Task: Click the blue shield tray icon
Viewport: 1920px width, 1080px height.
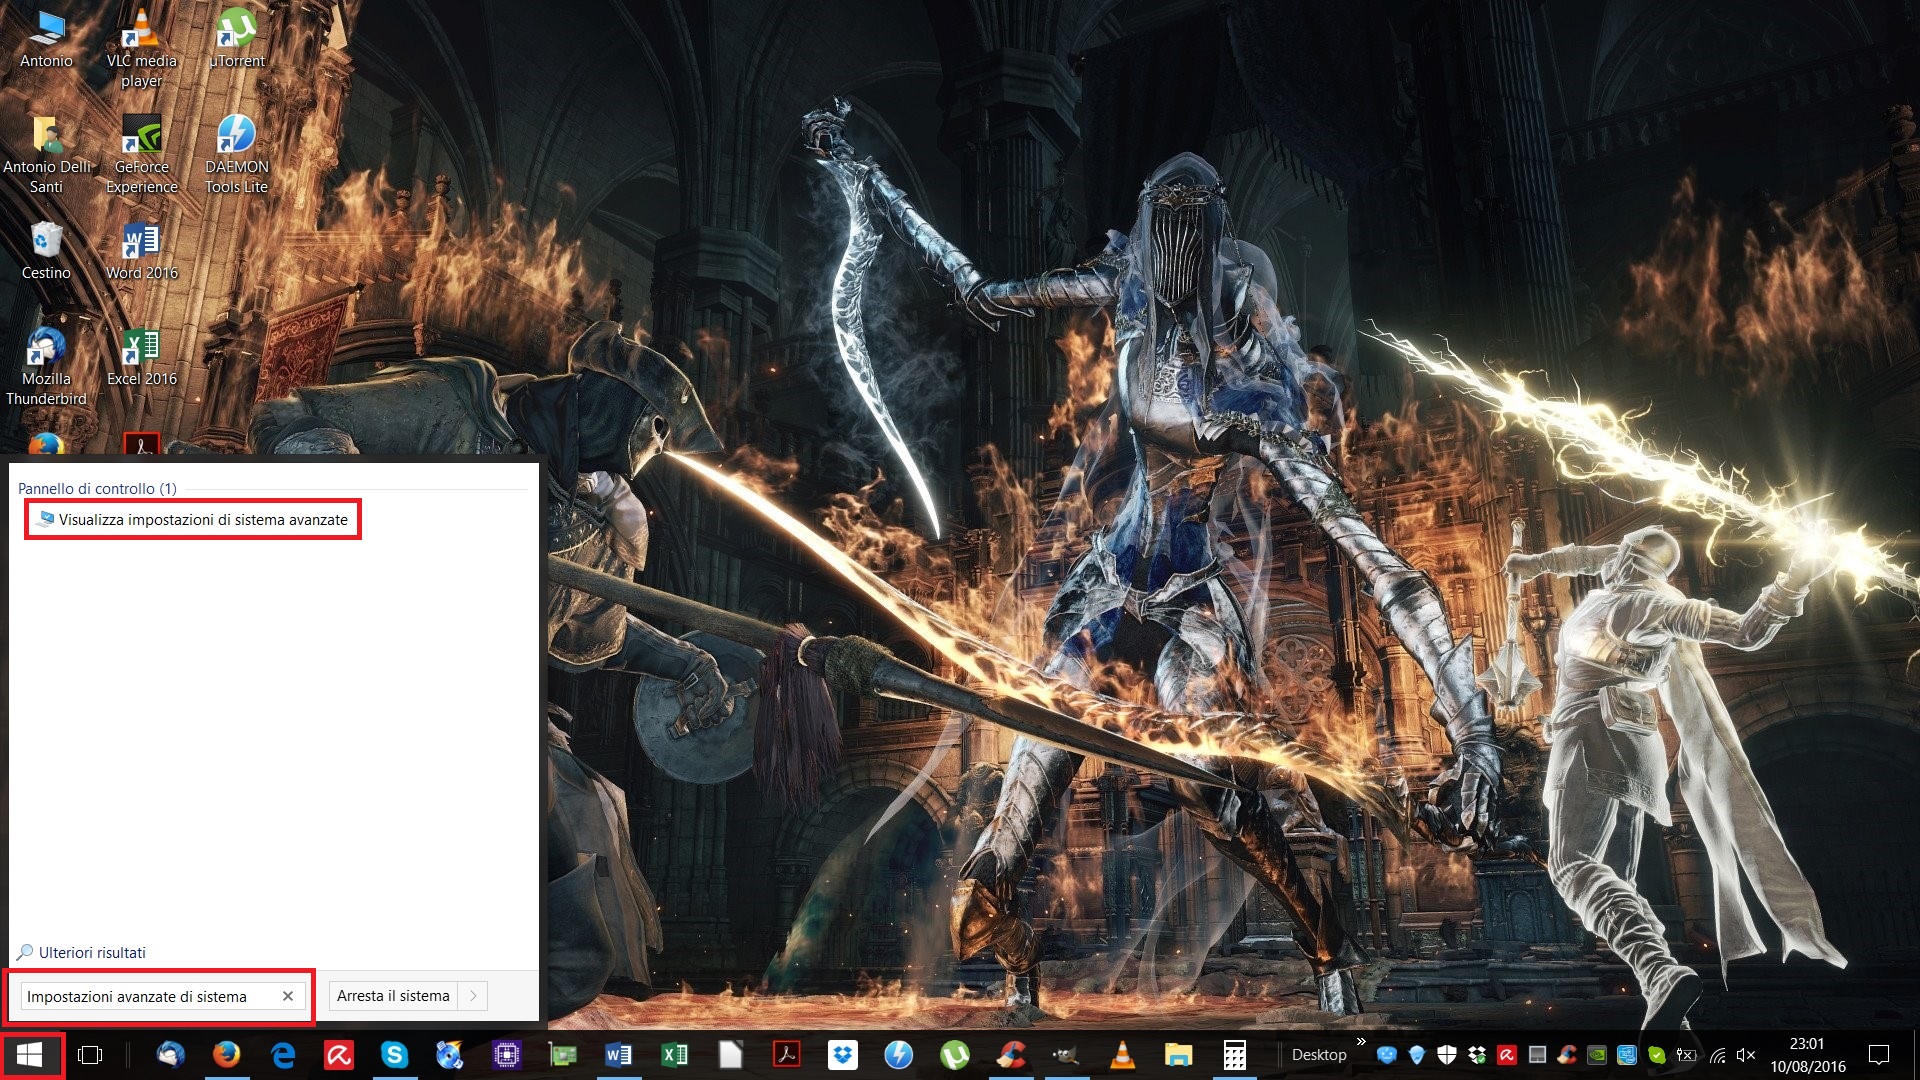Action: click(x=1417, y=1055)
